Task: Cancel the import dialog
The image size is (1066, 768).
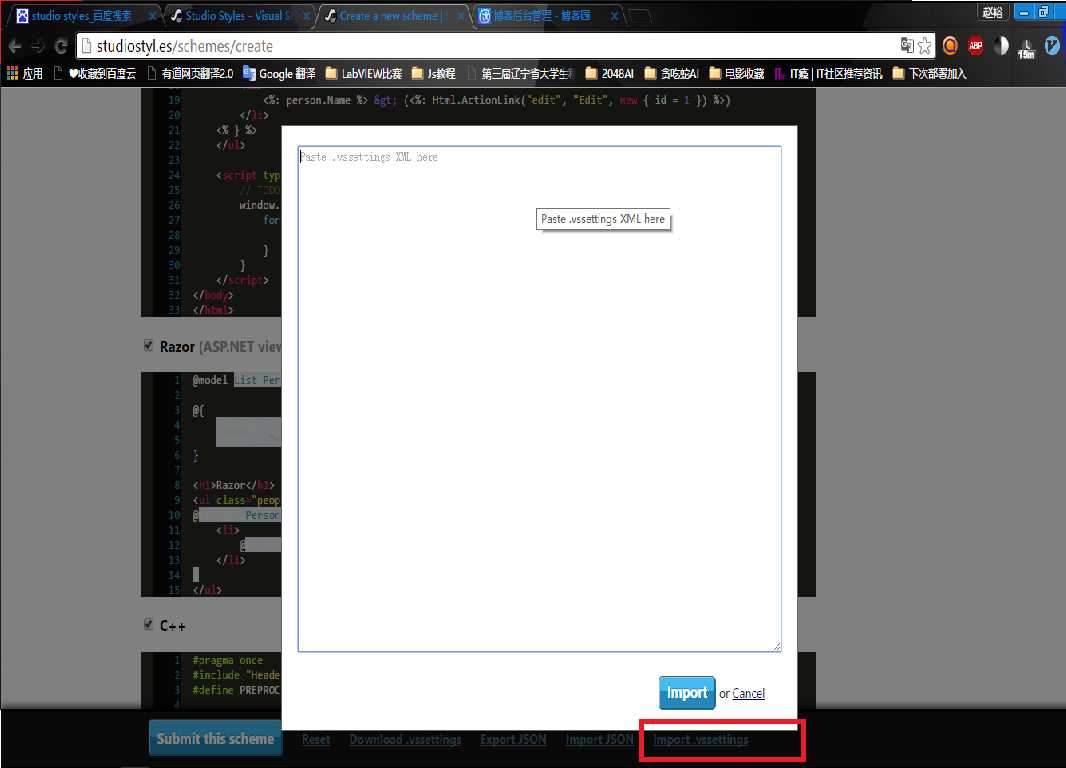Action: (749, 693)
